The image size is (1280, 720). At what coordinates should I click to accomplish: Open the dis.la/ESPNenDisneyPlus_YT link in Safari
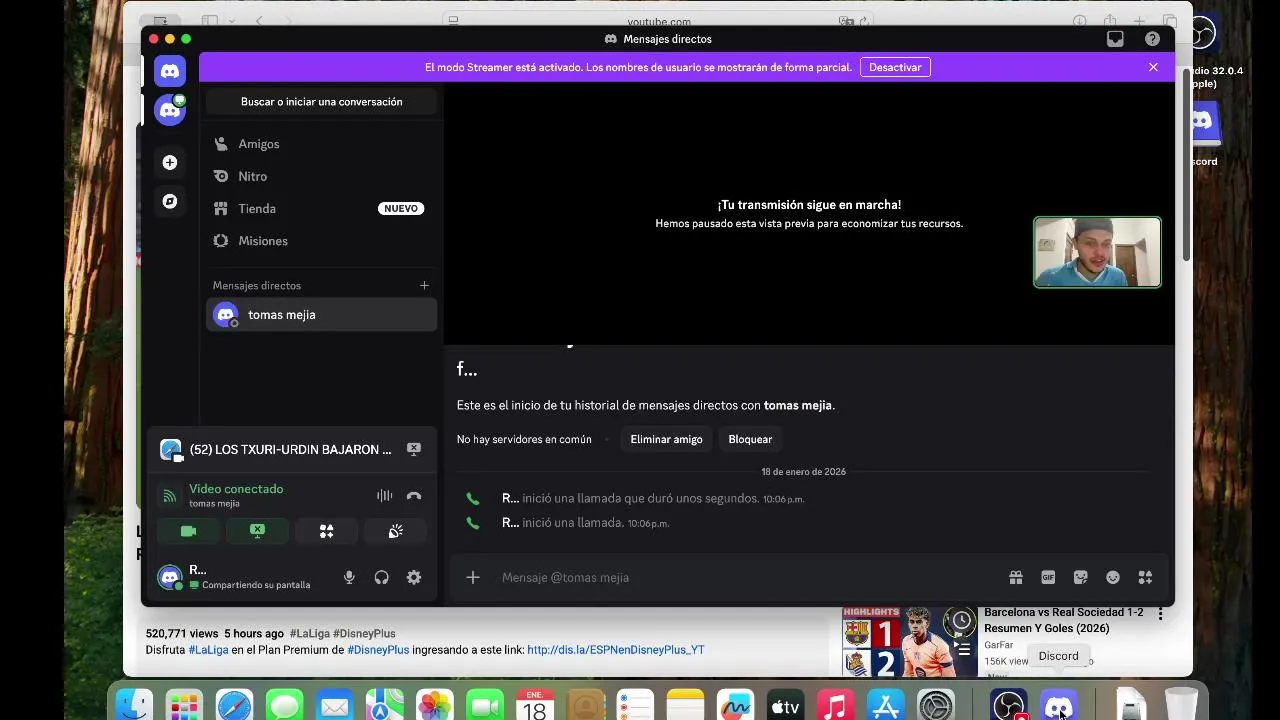616,649
